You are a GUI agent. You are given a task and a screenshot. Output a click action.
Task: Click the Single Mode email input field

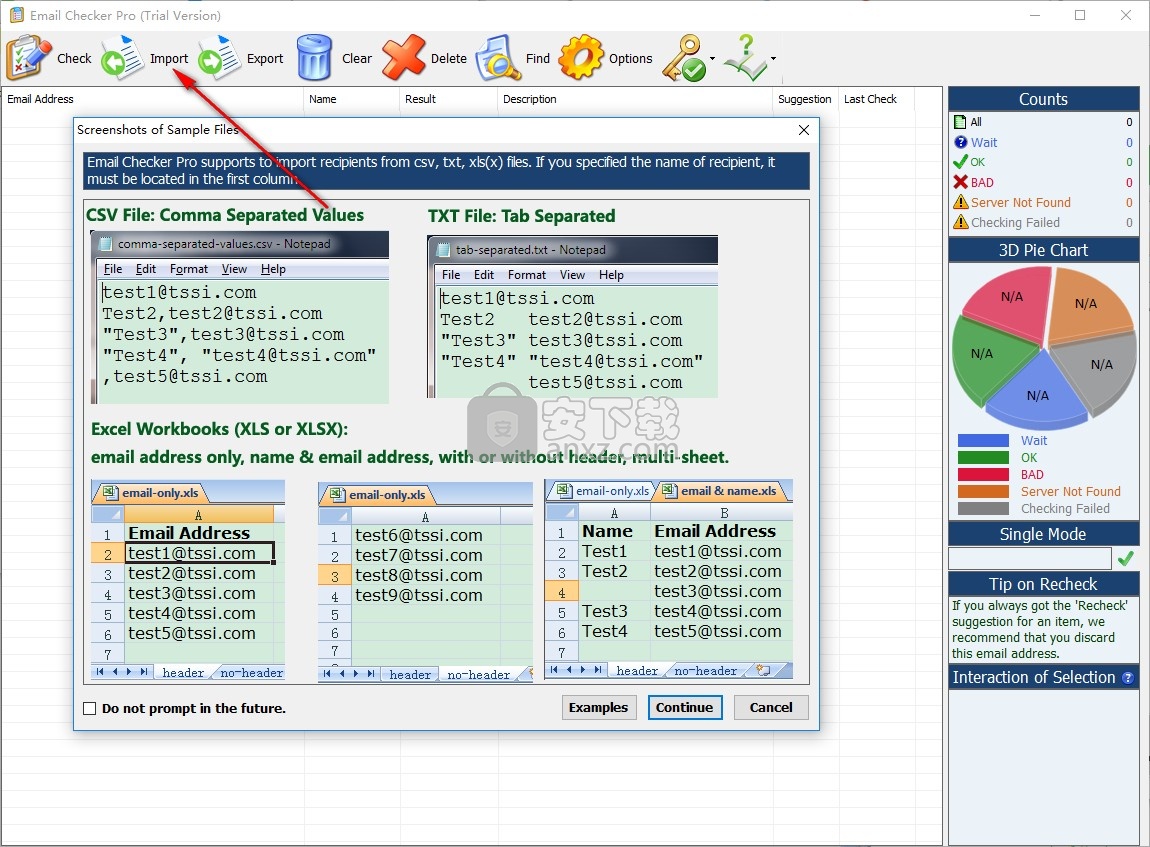click(1030, 559)
